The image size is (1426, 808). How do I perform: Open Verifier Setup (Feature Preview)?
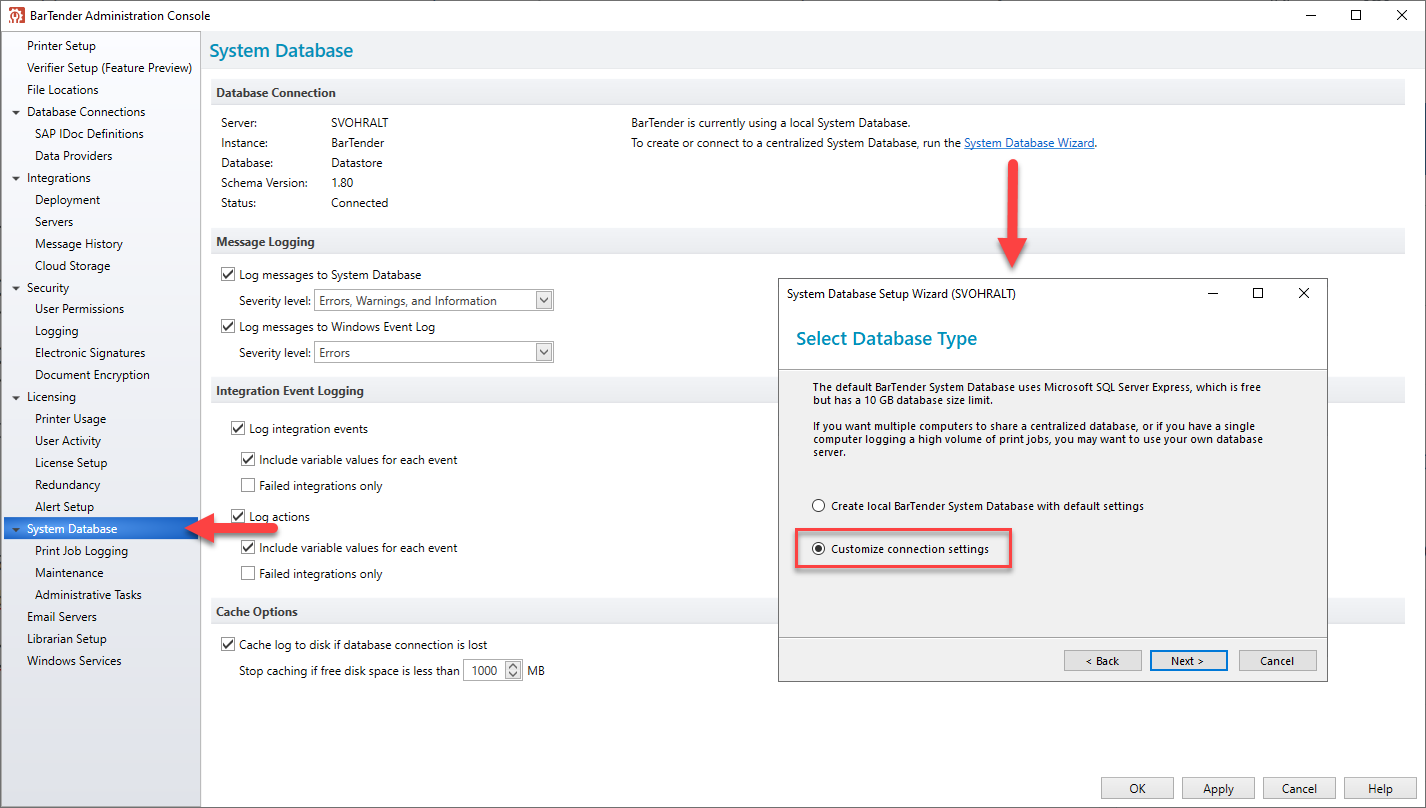pos(109,68)
